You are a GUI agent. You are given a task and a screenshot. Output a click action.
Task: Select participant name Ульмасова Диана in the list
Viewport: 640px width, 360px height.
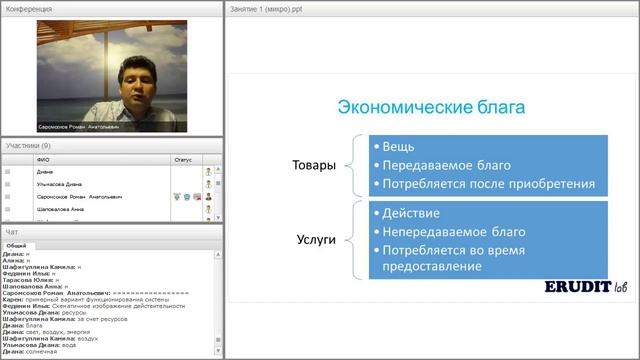point(59,184)
